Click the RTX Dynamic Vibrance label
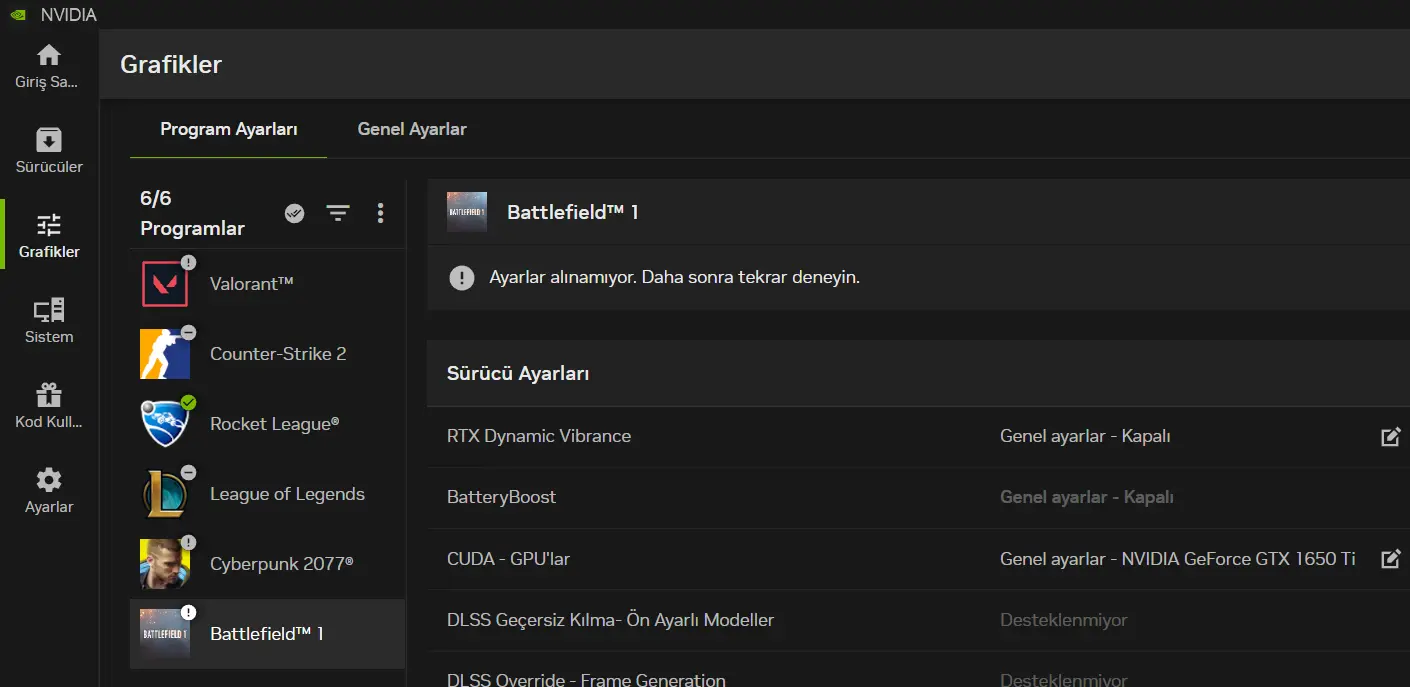 (x=539, y=436)
